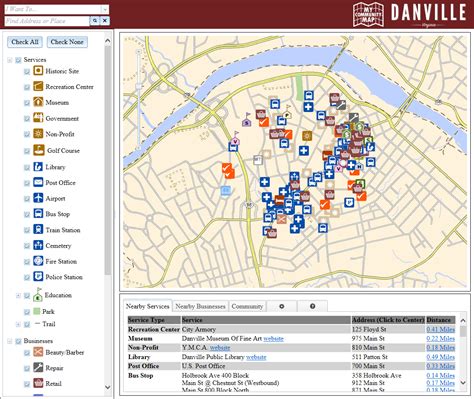Screen dimensions: 474x399
Task: Click the Police Station legend icon
Action: (38, 277)
